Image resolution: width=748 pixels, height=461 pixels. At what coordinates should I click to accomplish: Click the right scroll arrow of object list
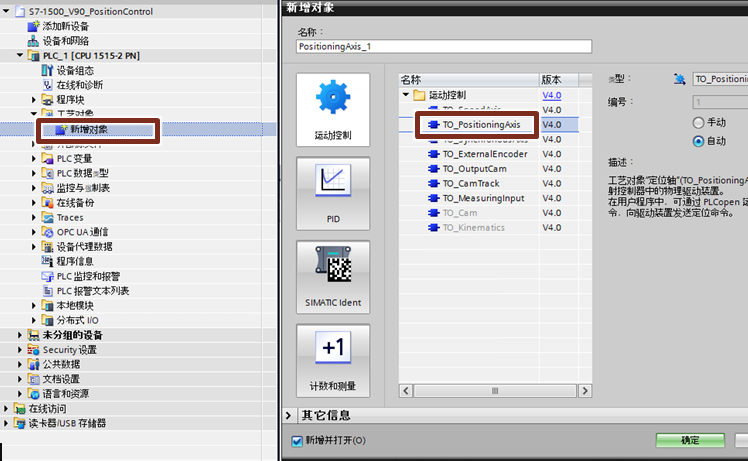click(585, 391)
